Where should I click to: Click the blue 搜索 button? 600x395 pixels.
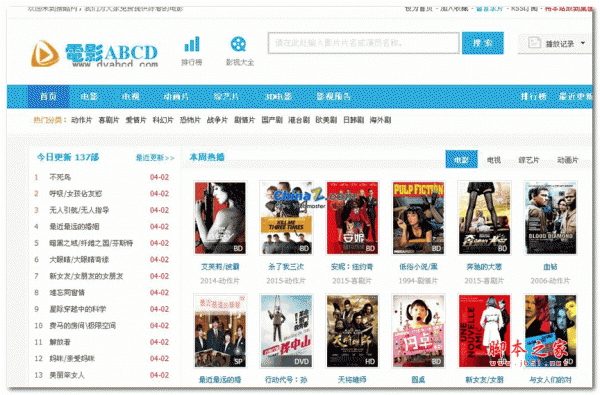483,43
